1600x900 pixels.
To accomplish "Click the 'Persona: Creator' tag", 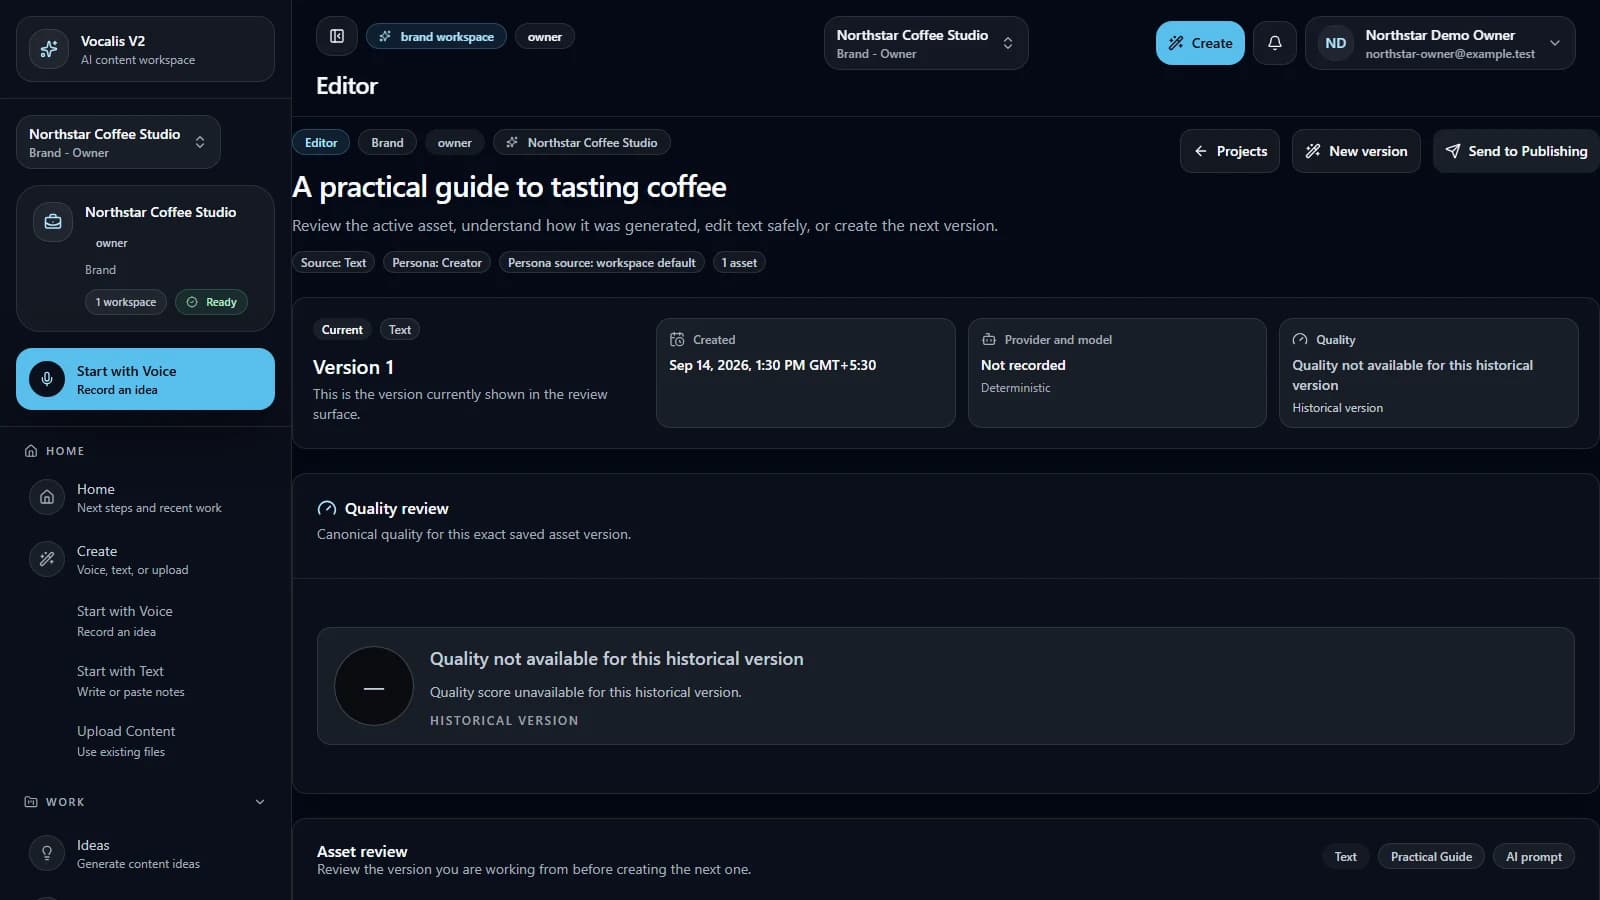I will click(x=437, y=262).
